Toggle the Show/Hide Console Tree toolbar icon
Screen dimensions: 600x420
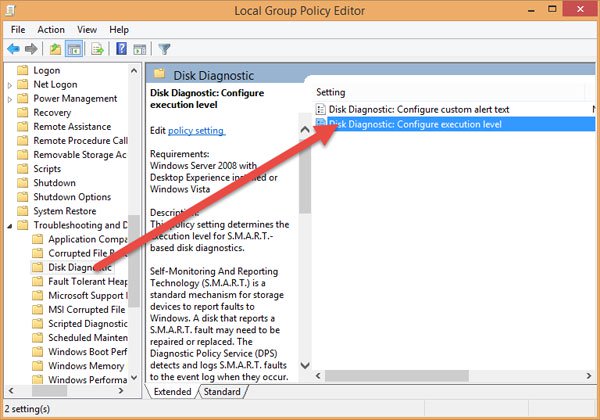[x=74, y=49]
